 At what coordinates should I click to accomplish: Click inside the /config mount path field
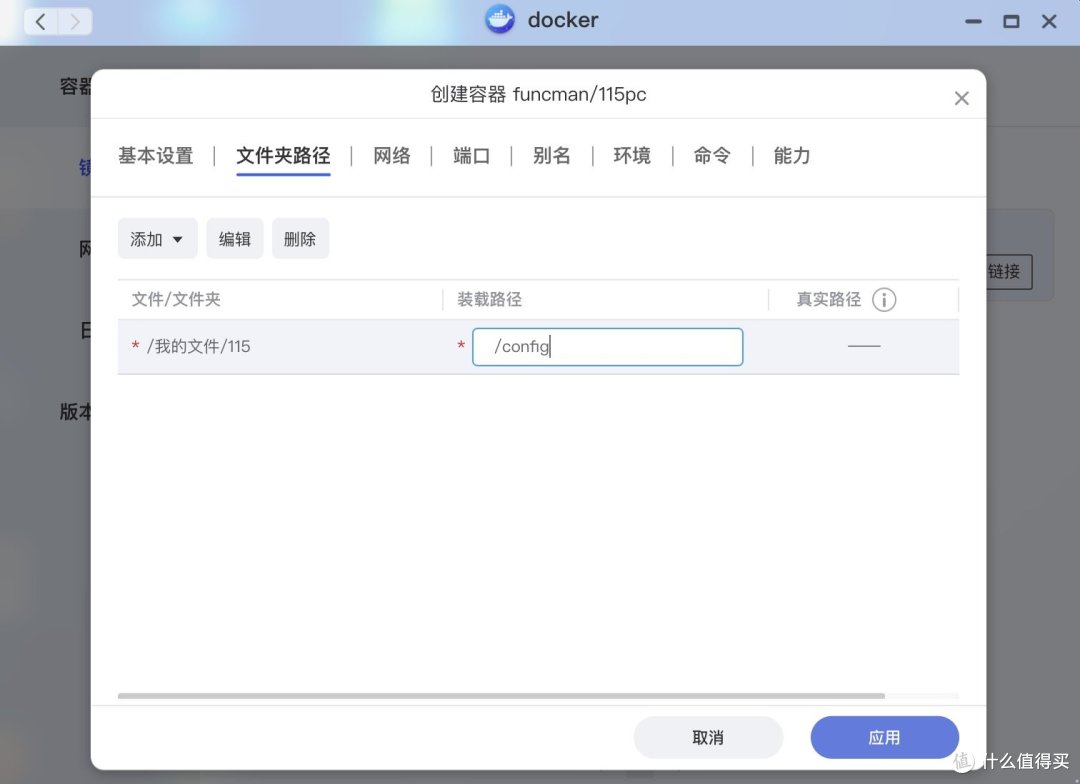(x=607, y=346)
